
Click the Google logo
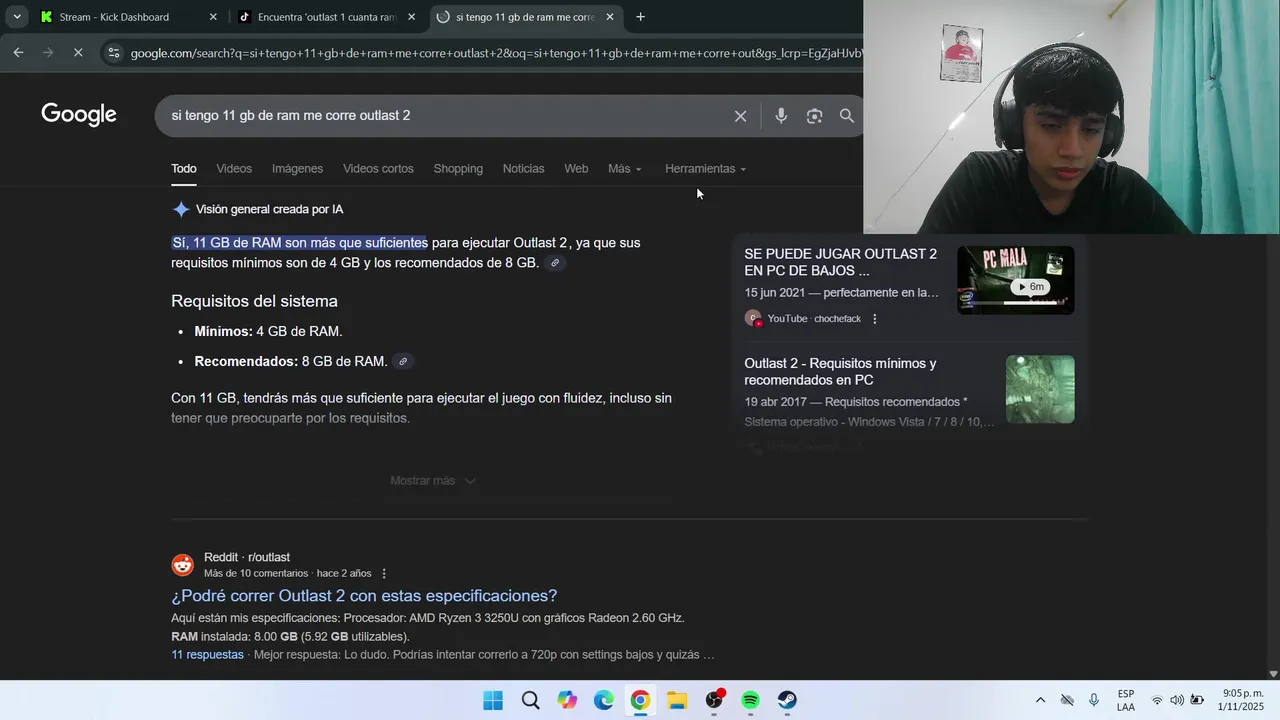[79, 115]
